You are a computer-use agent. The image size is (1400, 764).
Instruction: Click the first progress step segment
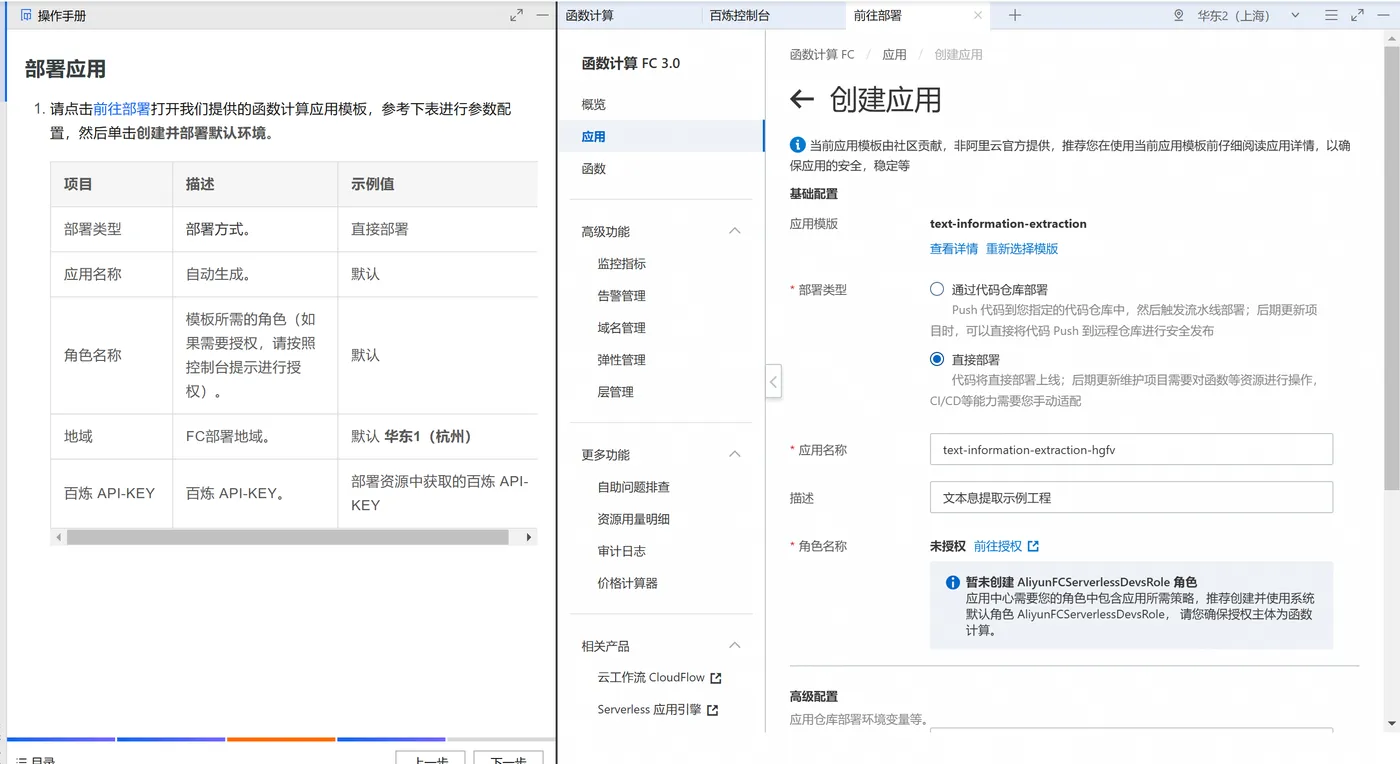[x=61, y=739]
